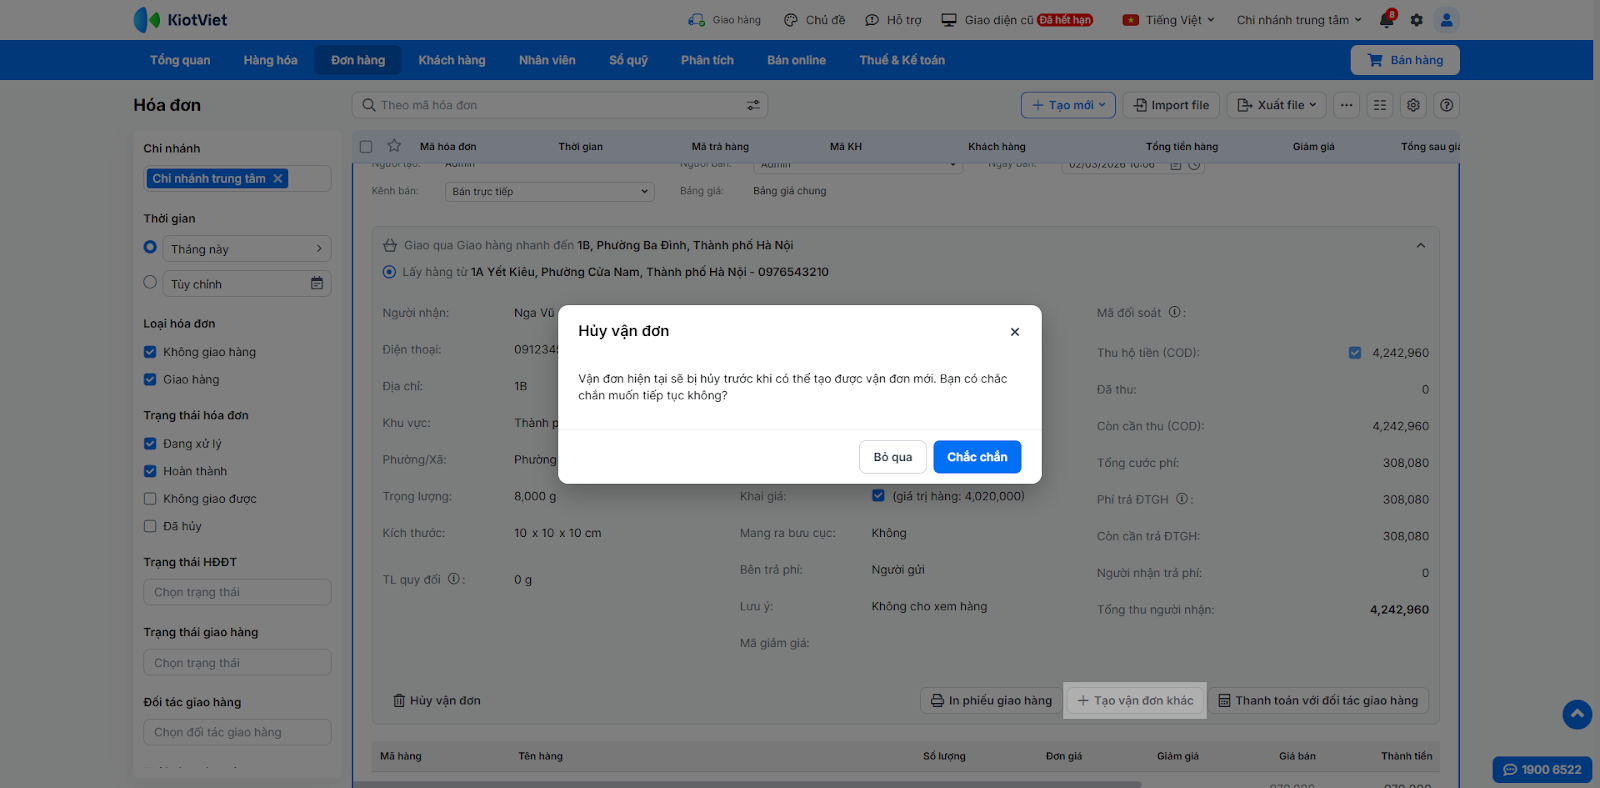This screenshot has height=788, width=1600.
Task: Star all invoices in header
Action: [394, 146]
